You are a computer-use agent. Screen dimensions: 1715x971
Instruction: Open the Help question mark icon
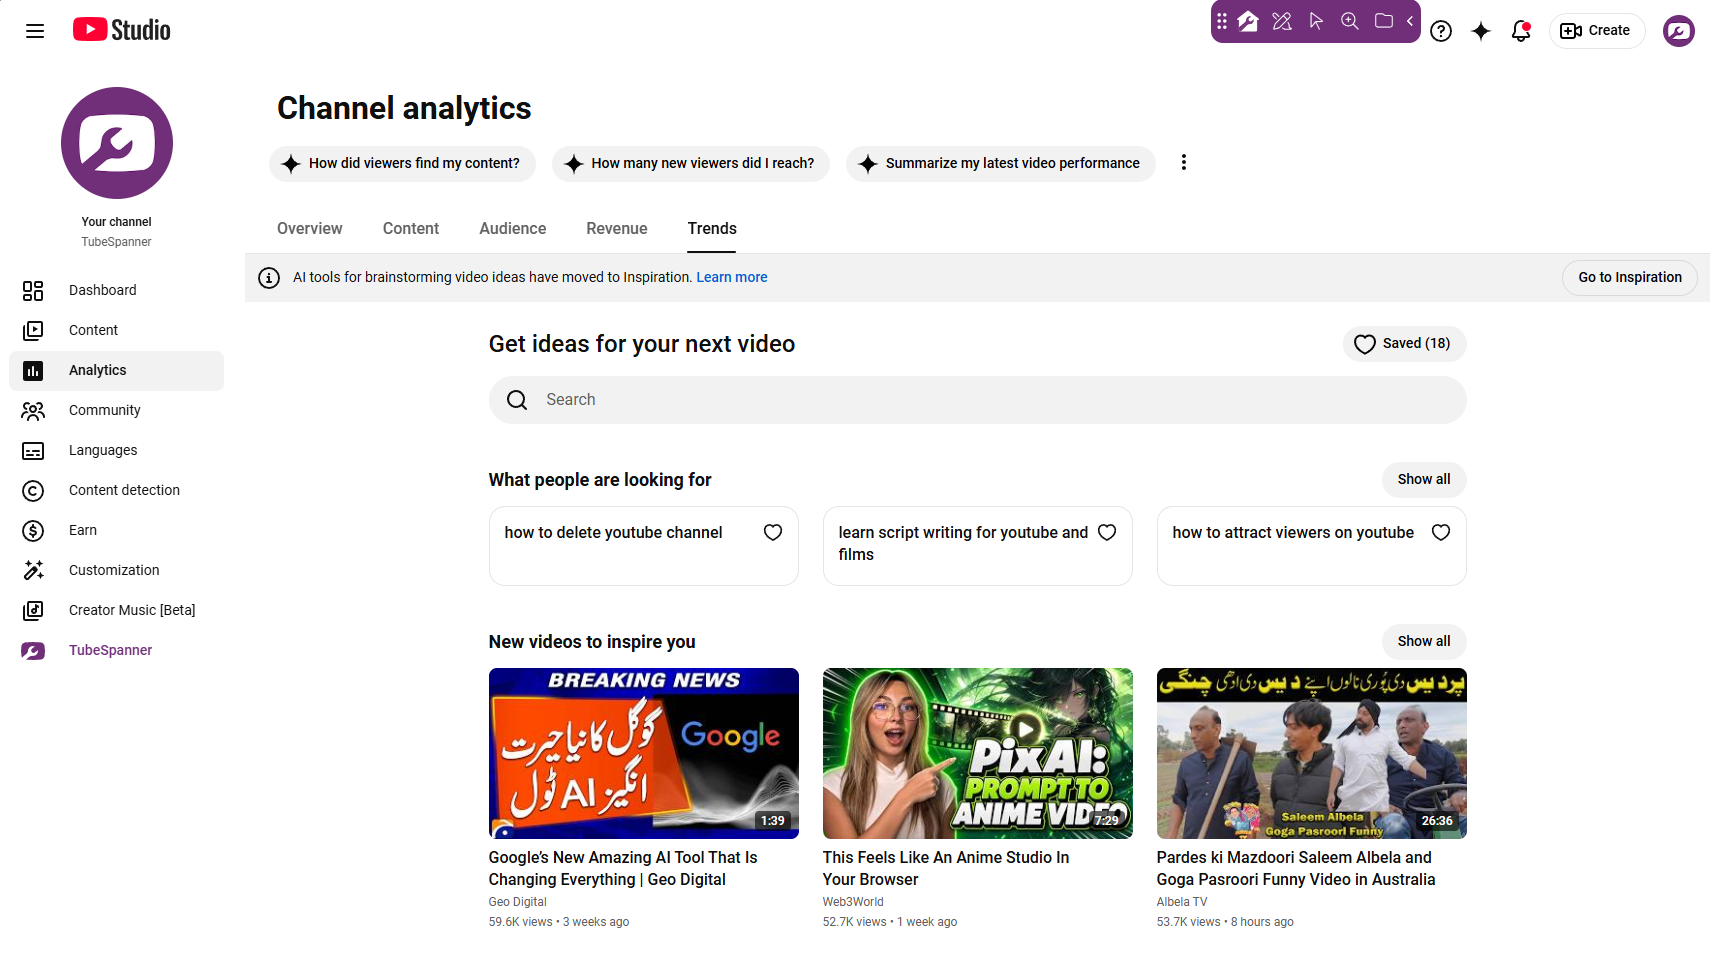1441,31
